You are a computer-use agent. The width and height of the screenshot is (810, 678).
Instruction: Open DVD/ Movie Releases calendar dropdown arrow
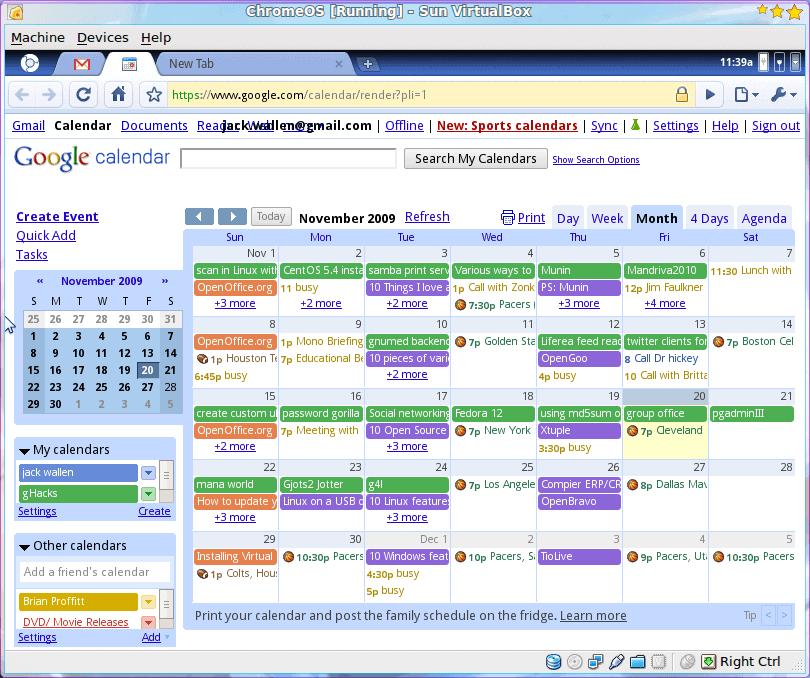(x=148, y=622)
